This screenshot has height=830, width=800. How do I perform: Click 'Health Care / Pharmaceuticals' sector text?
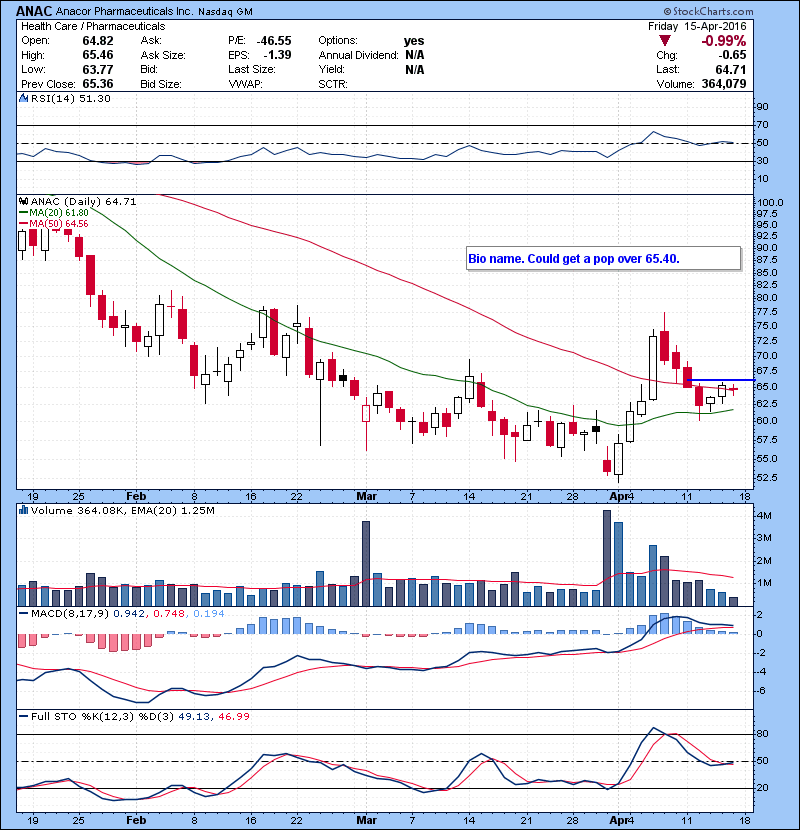point(93,26)
